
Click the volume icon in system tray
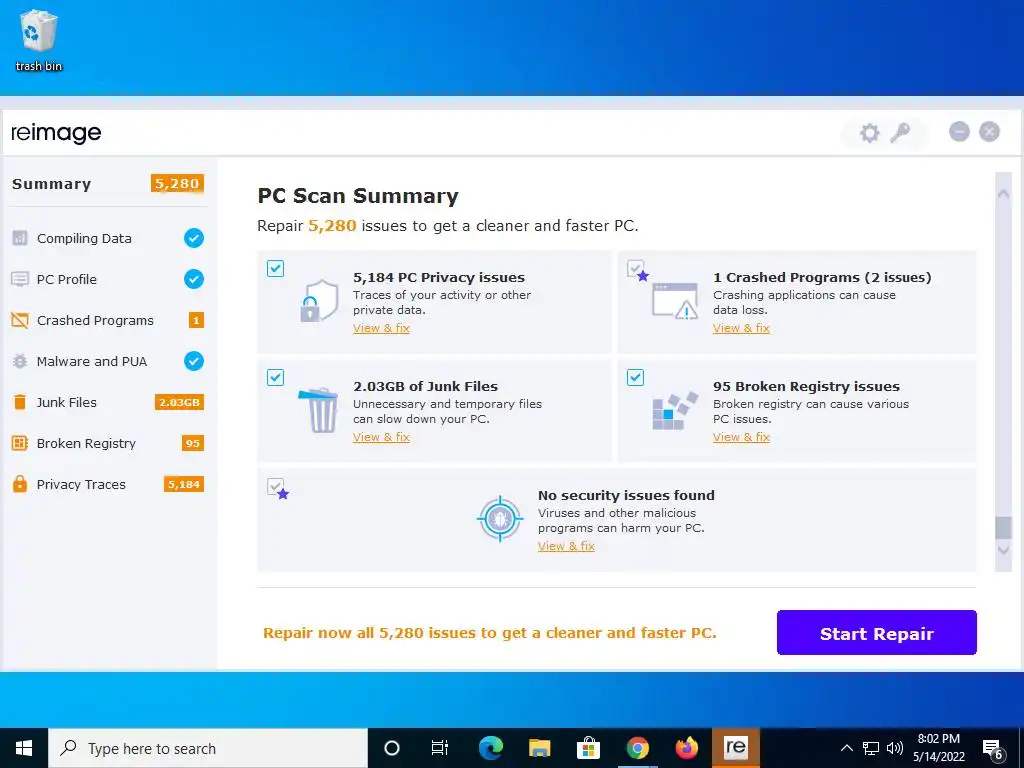895,748
